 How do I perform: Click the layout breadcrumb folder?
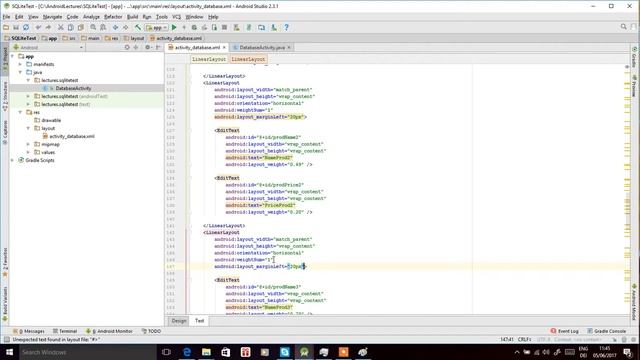coord(134,38)
